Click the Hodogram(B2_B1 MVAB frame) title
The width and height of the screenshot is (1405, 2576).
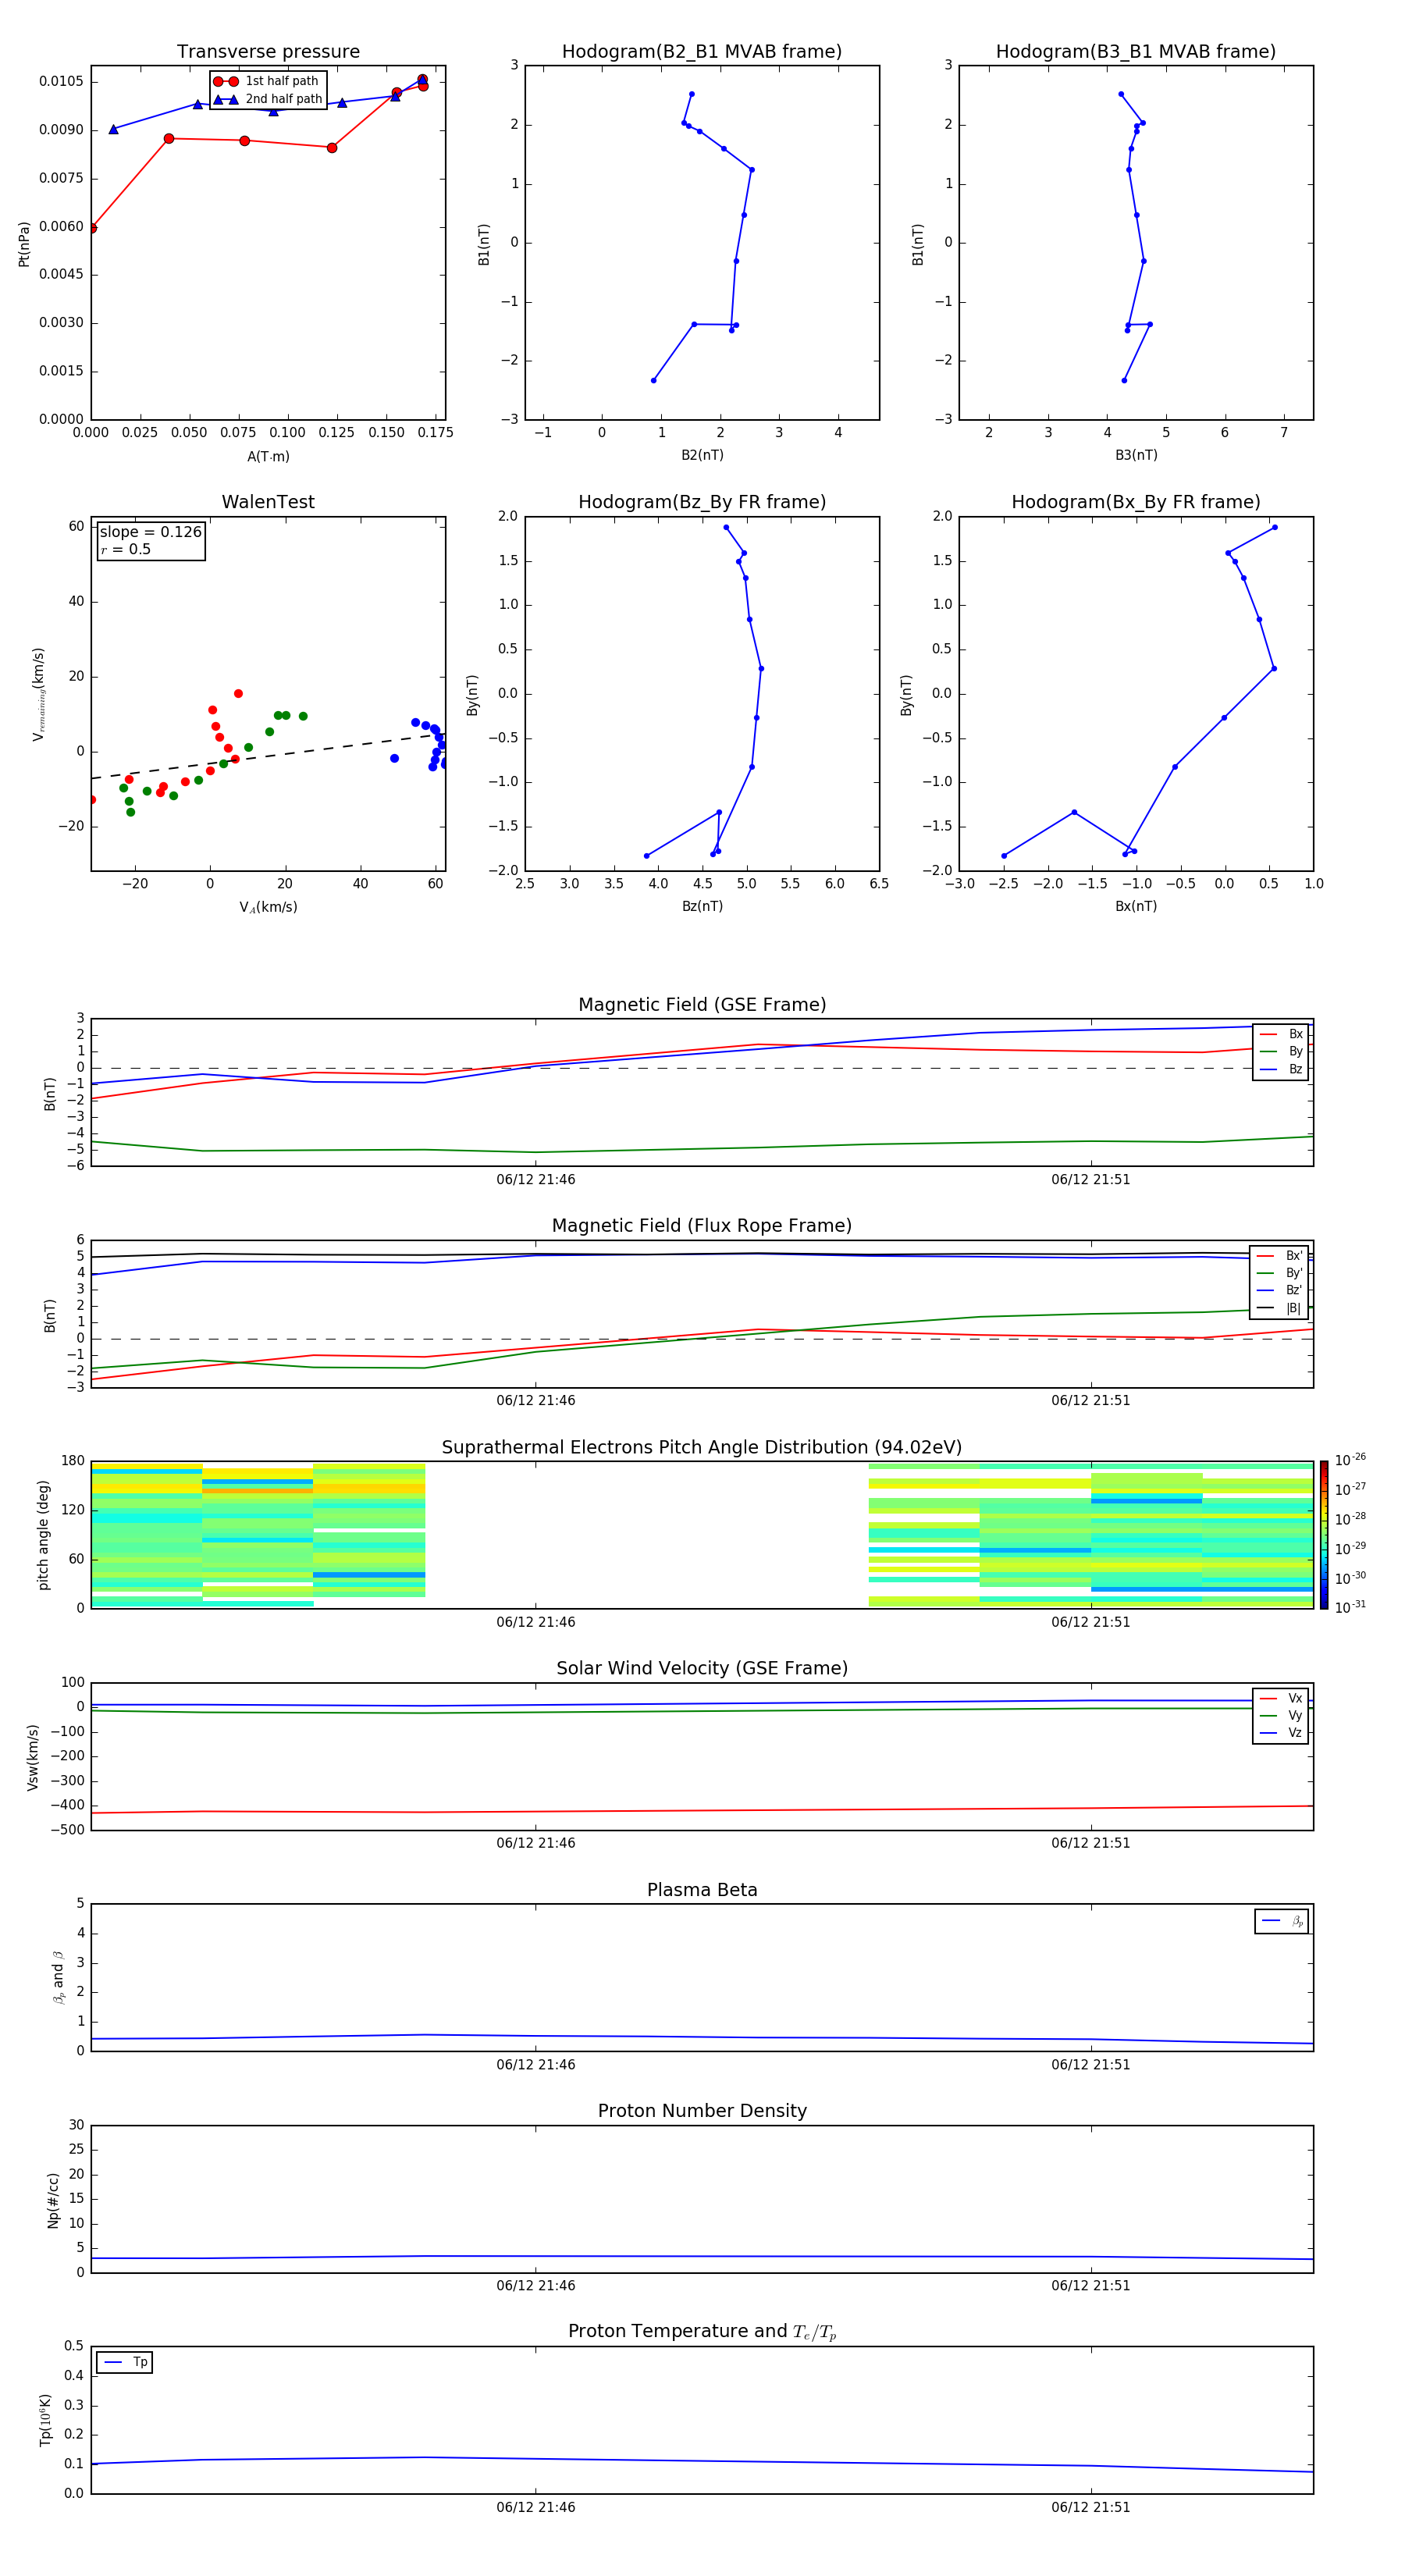(x=702, y=52)
